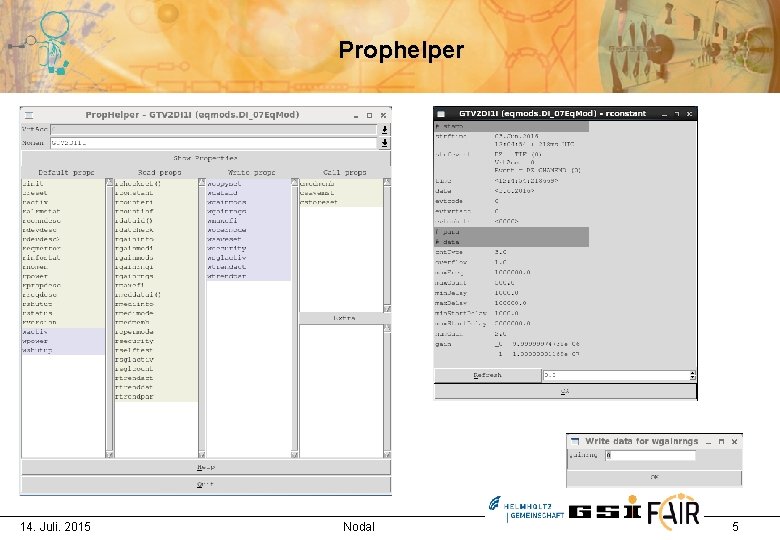This screenshot has height=540, width=780.
Task: Click the download arrow beside the VrtAcc field
Action: click(385, 130)
